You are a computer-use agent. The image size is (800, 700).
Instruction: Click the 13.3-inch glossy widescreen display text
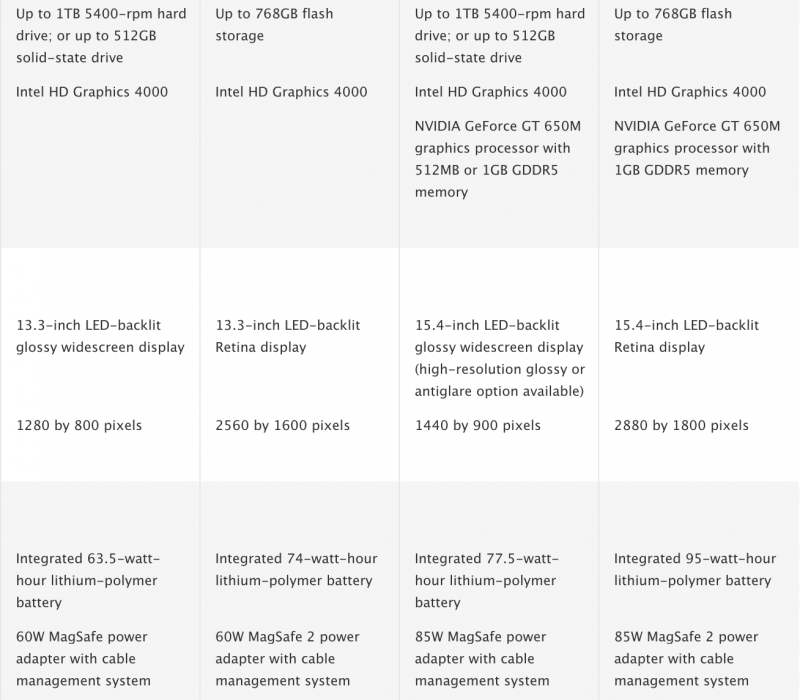(100, 336)
